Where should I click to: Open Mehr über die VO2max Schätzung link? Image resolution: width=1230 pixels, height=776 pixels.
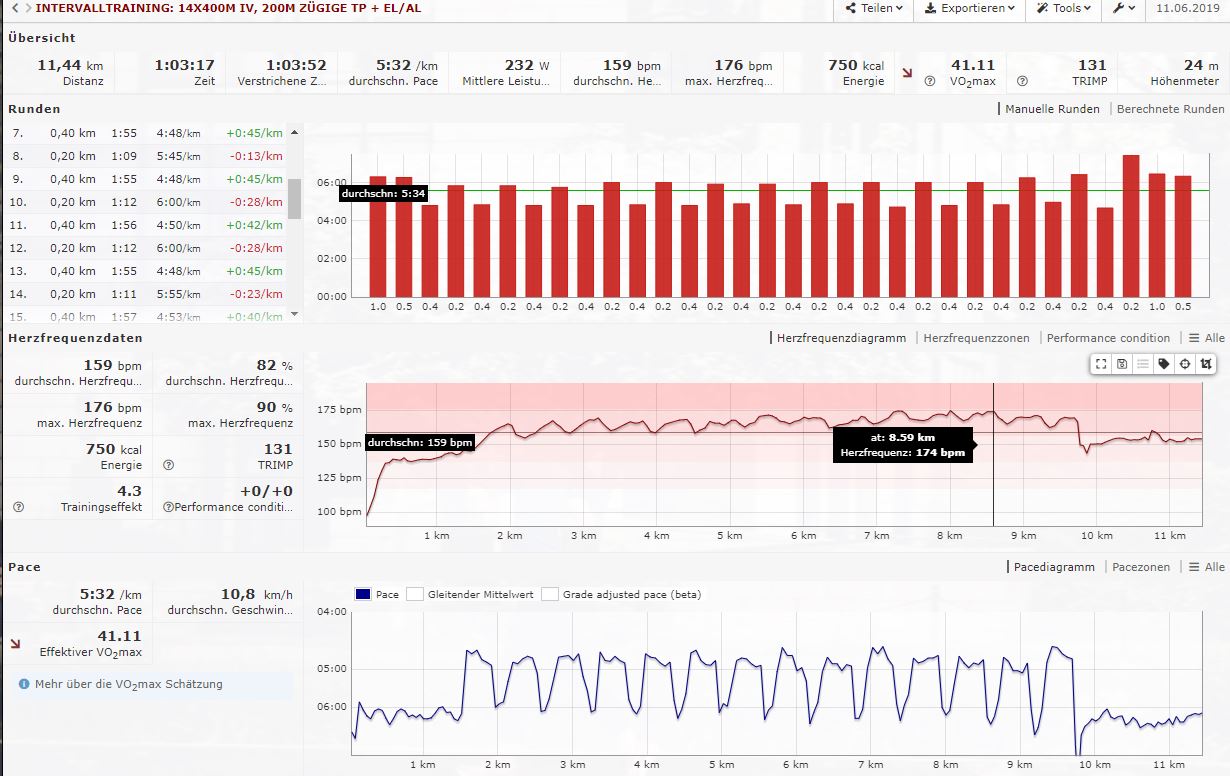click(129, 684)
